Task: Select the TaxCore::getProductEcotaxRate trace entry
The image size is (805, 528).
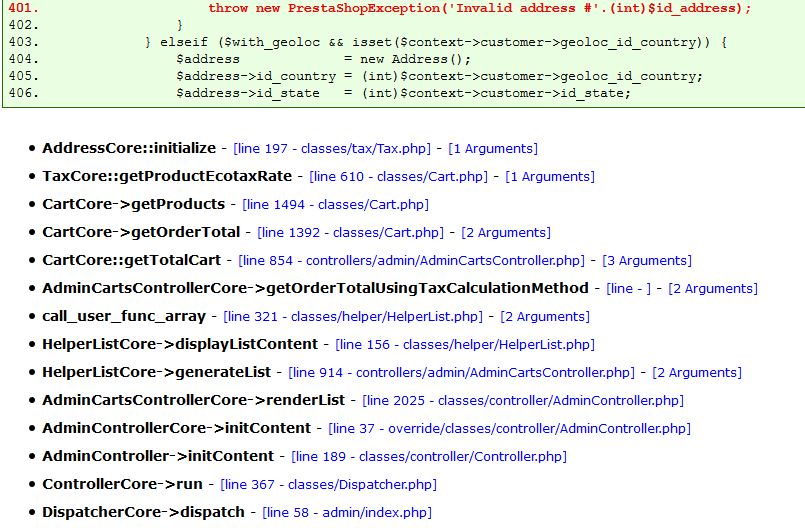Action: [x=167, y=176]
